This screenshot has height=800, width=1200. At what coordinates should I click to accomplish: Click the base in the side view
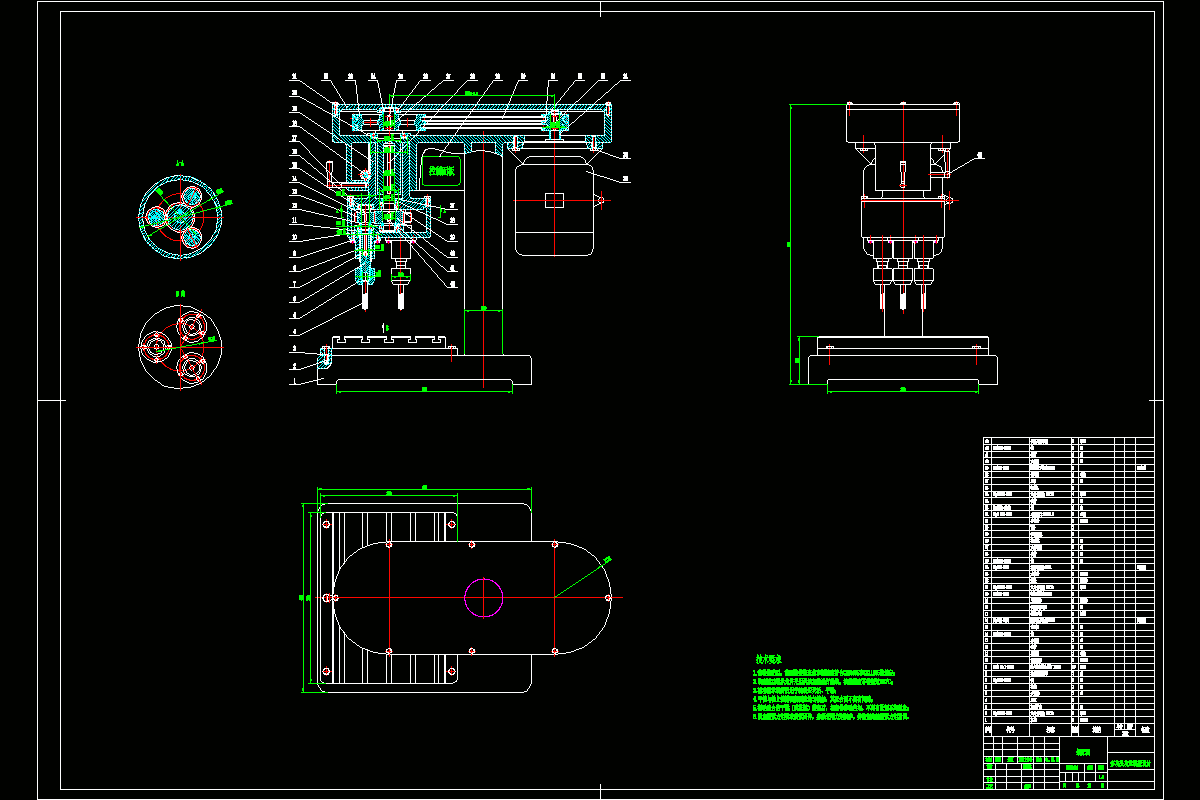[x=903, y=370]
